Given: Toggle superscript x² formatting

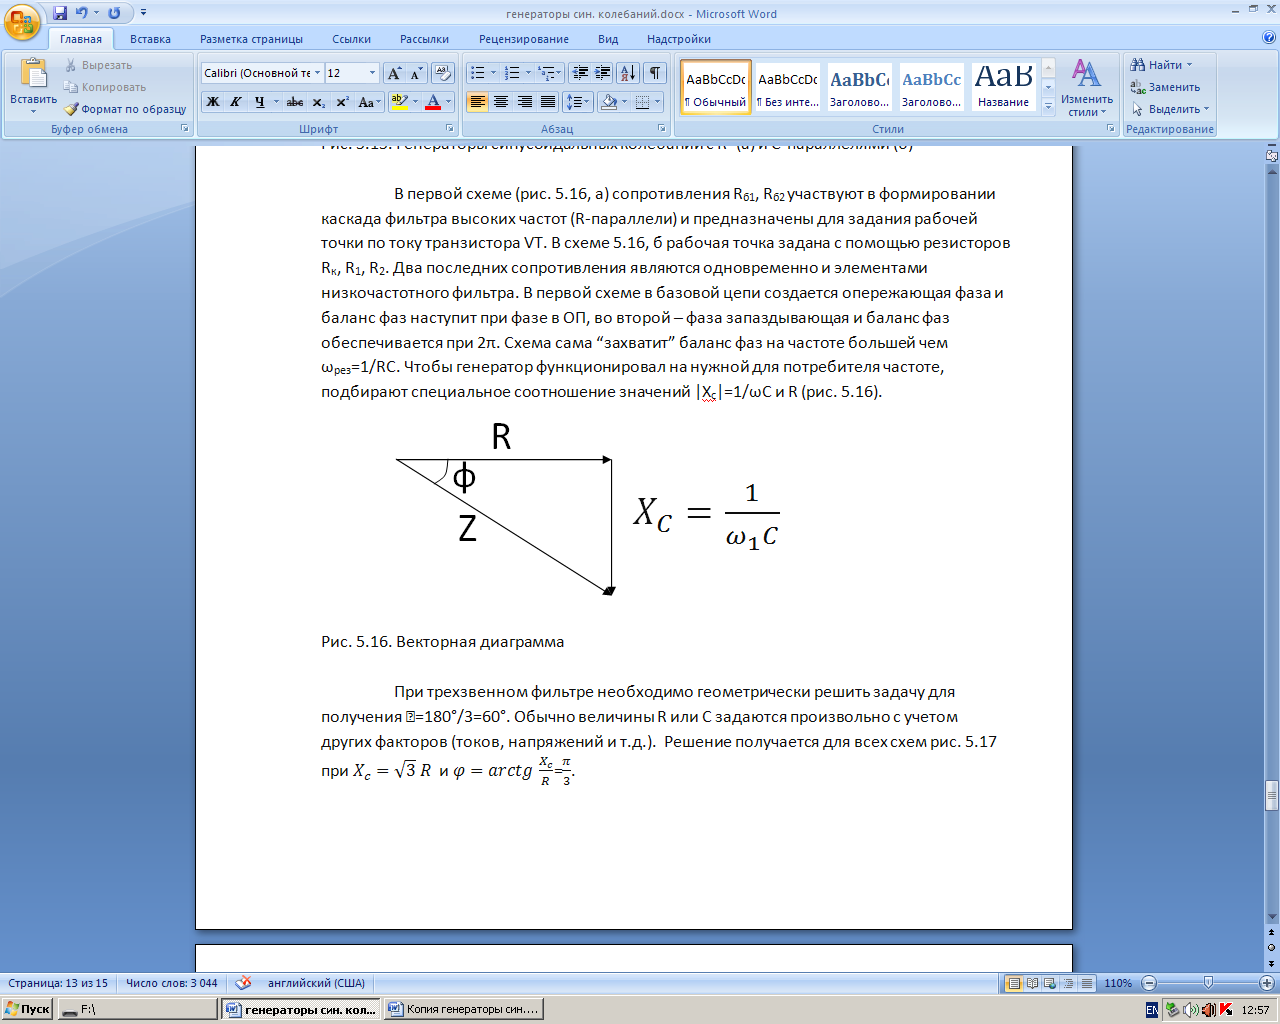Looking at the screenshot, I should (342, 102).
